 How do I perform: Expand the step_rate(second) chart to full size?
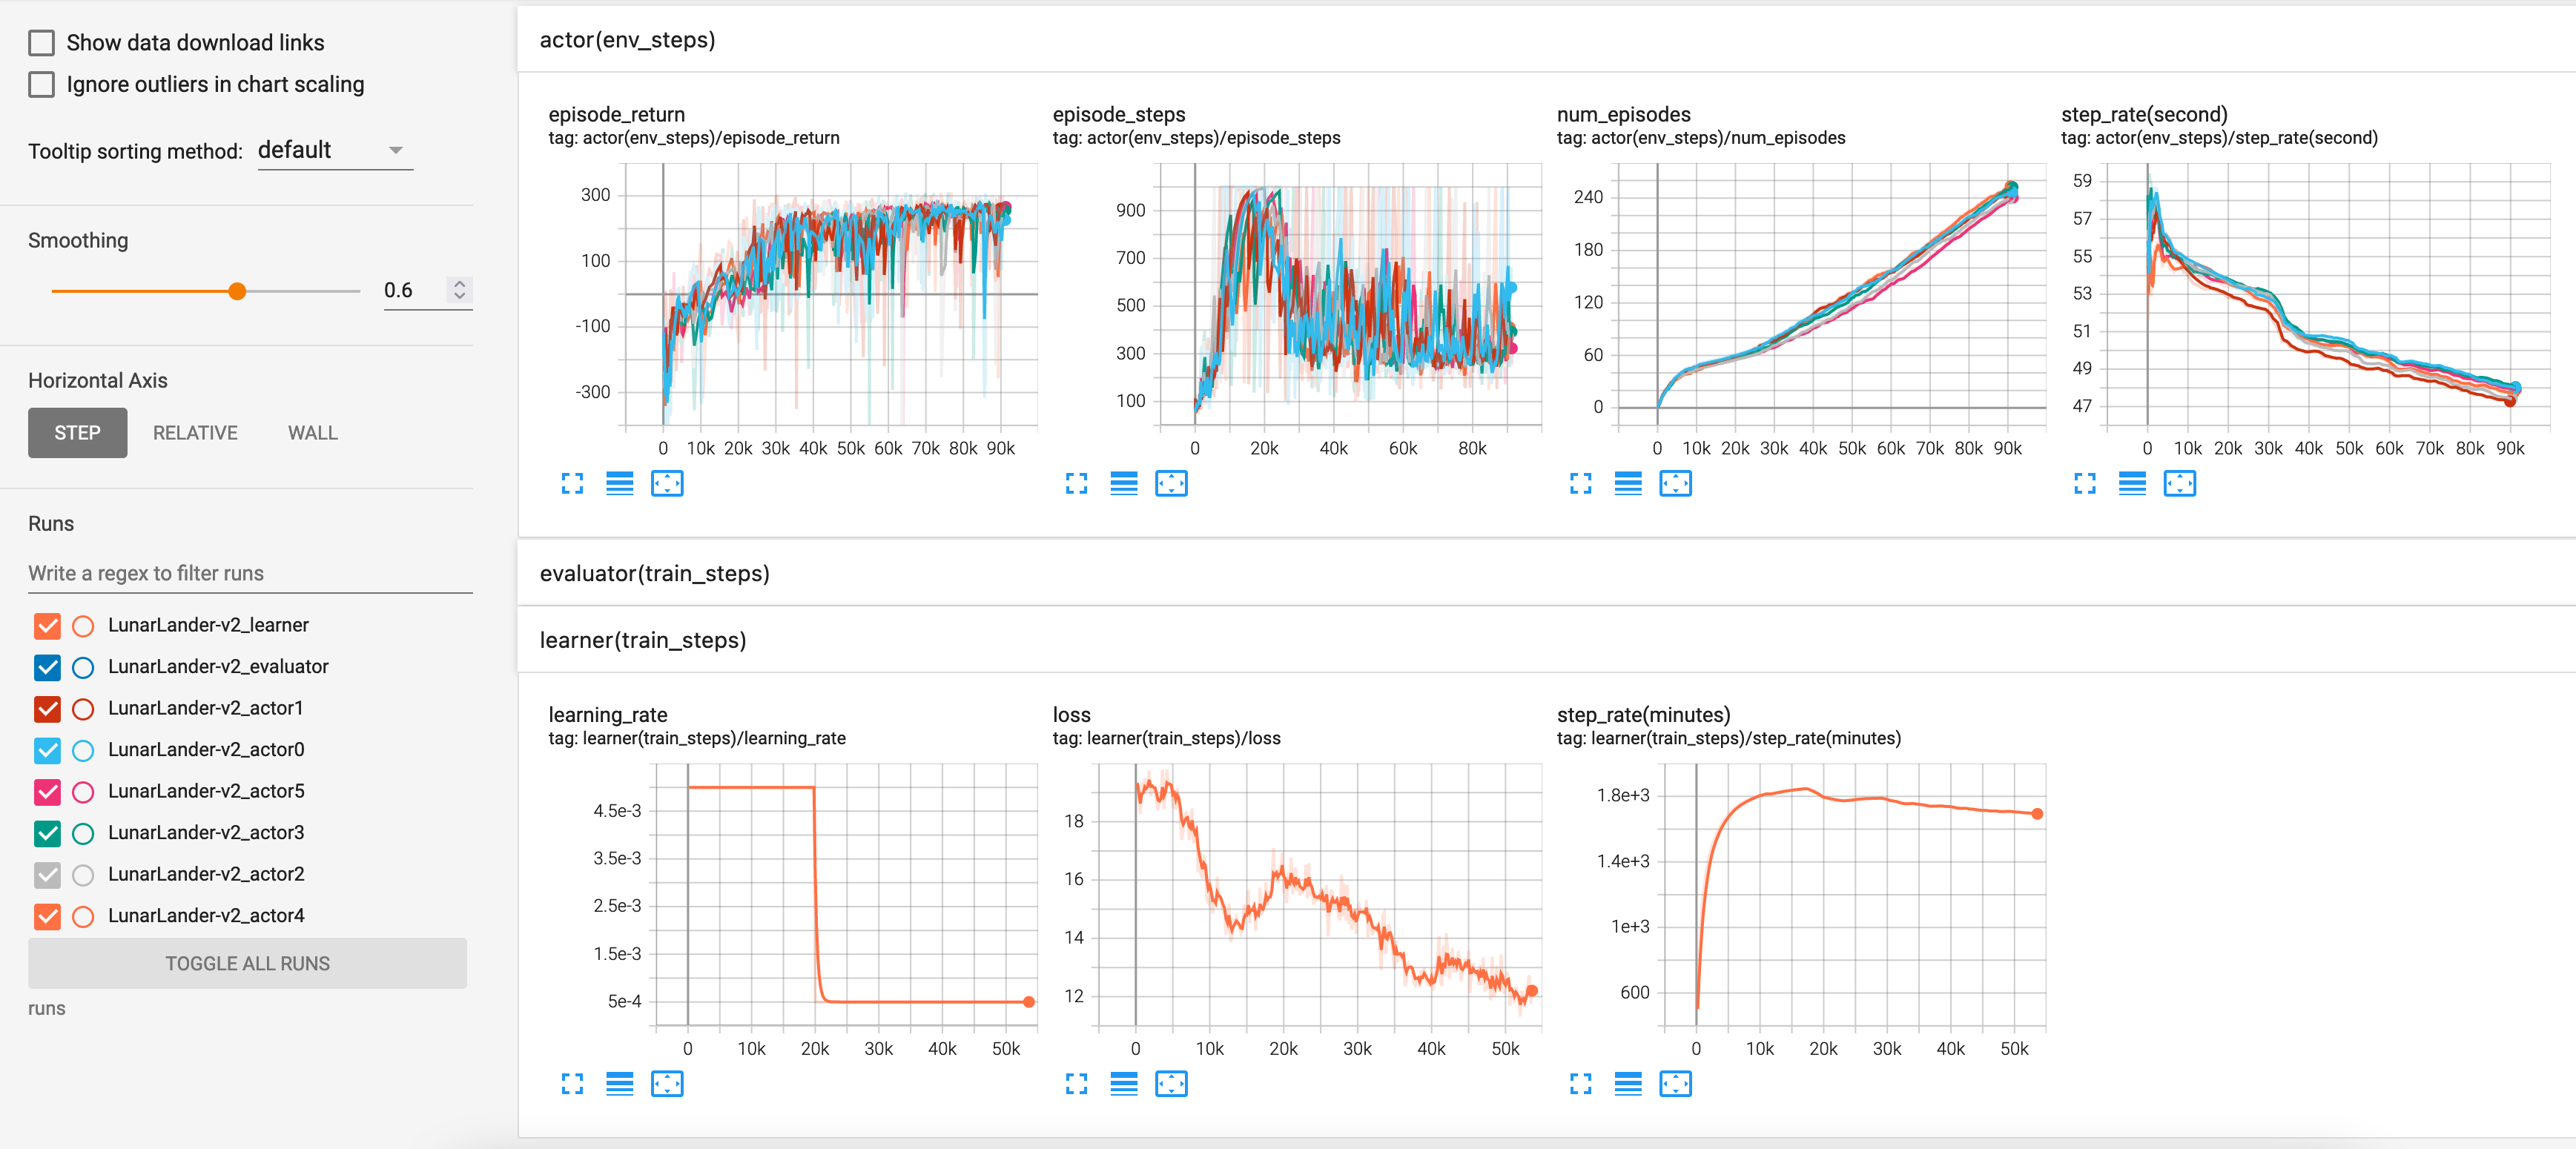[x=2085, y=484]
